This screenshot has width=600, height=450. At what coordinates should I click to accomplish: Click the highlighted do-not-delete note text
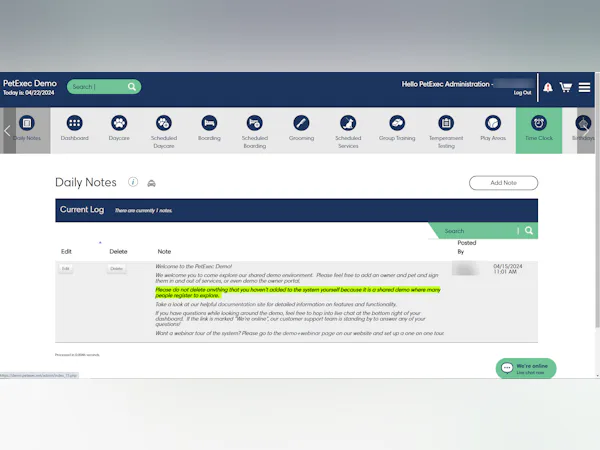pyautogui.click(x=298, y=293)
